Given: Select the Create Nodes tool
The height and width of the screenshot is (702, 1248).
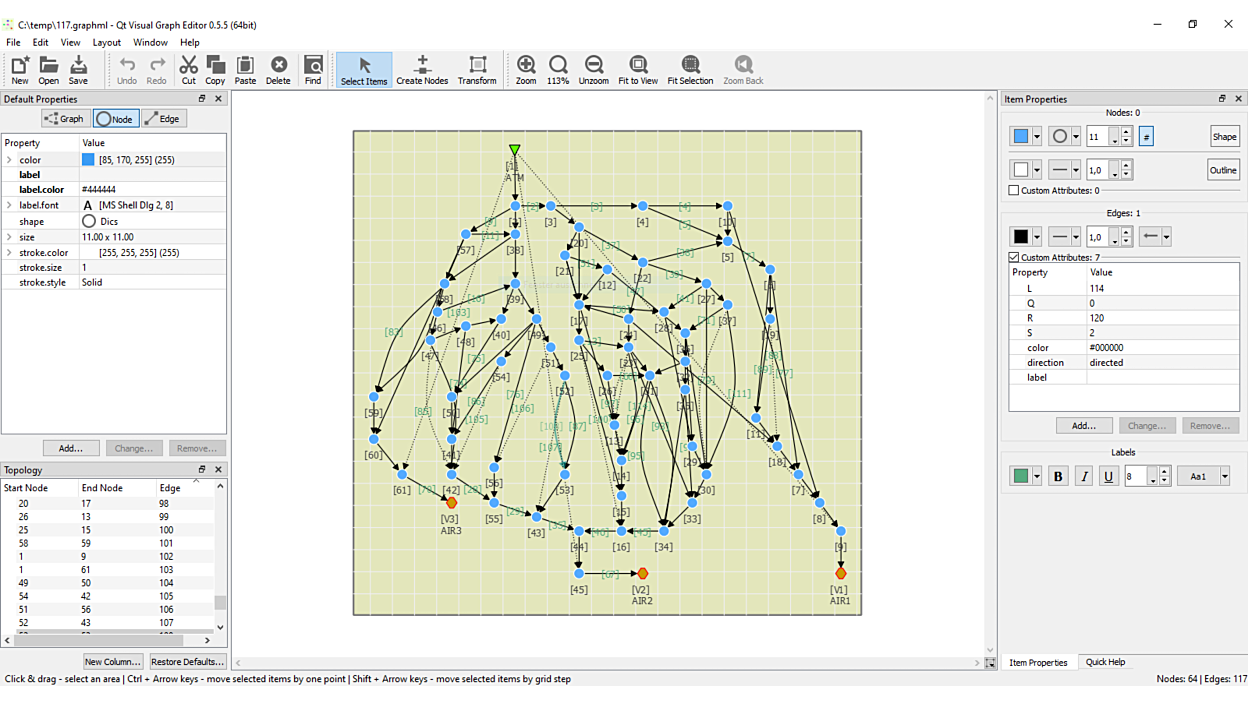Looking at the screenshot, I should coord(422,70).
